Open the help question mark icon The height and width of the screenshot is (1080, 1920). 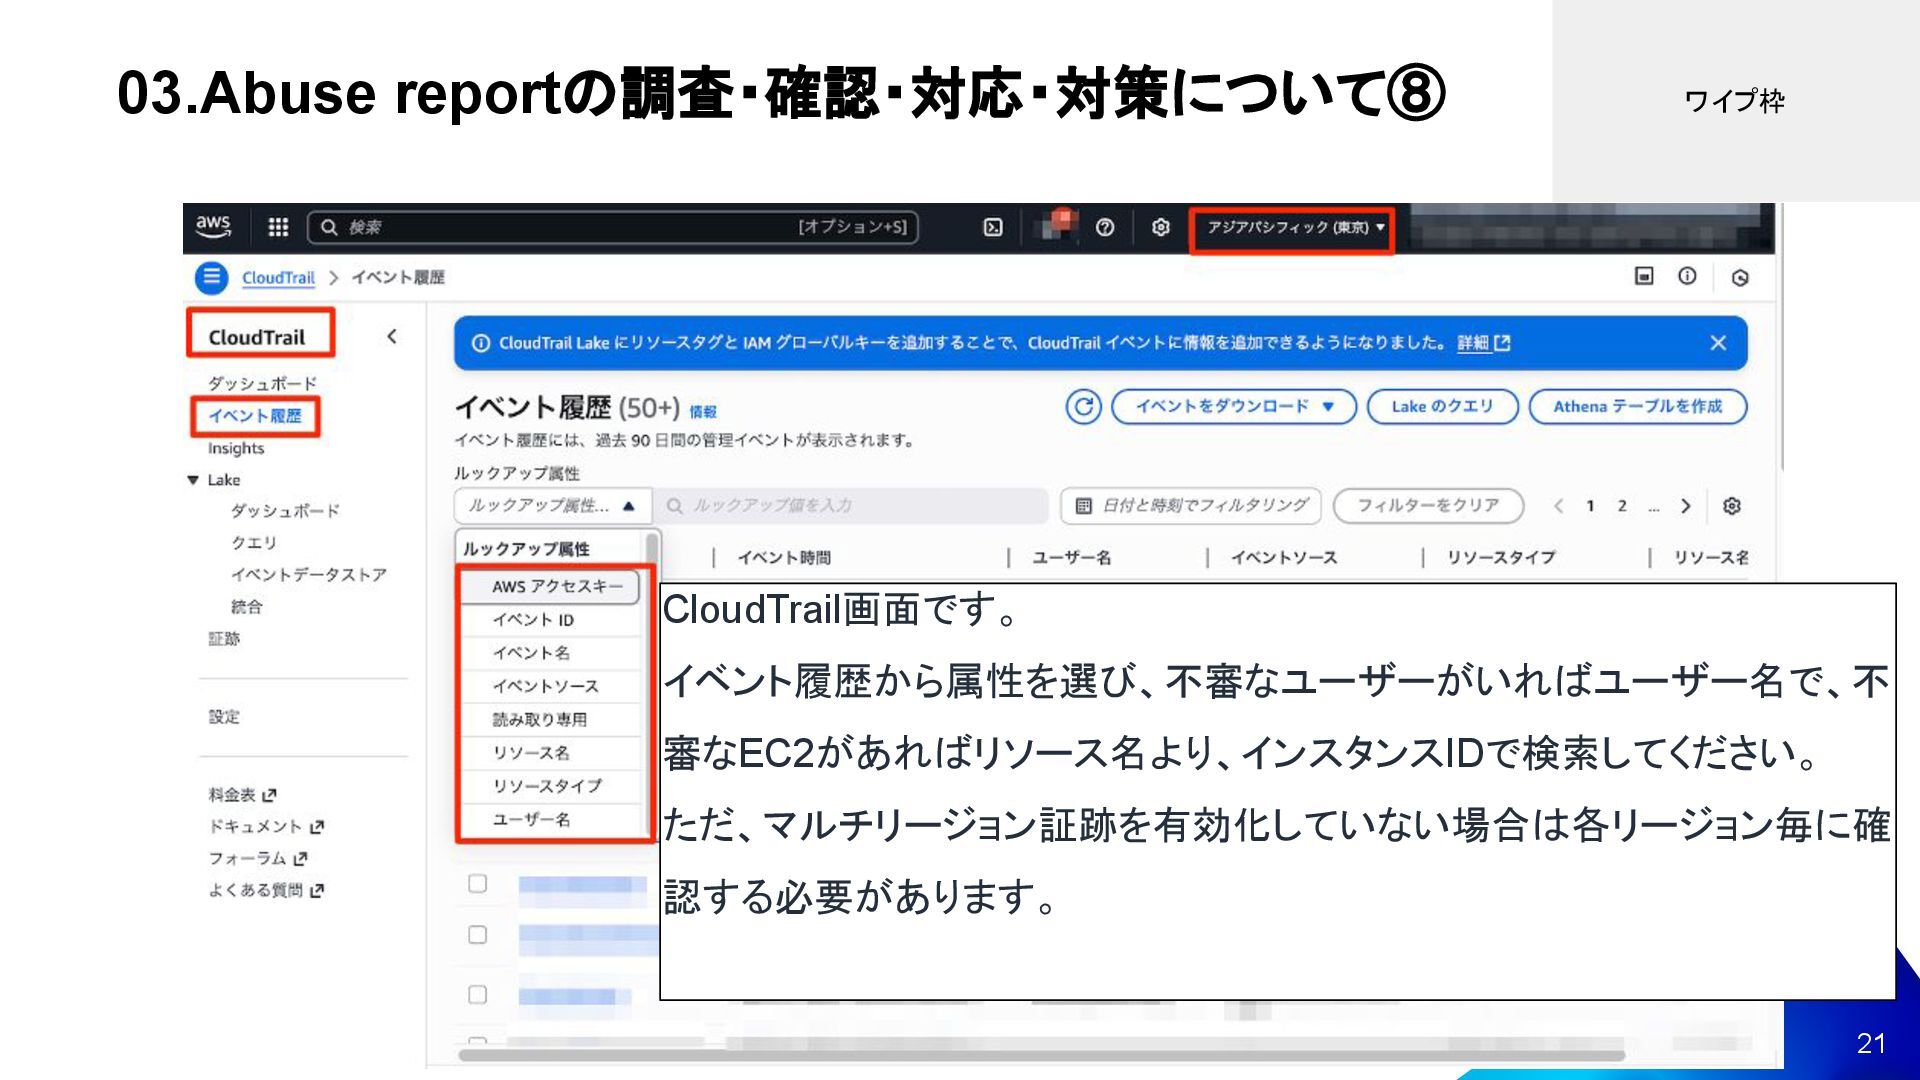point(1104,227)
